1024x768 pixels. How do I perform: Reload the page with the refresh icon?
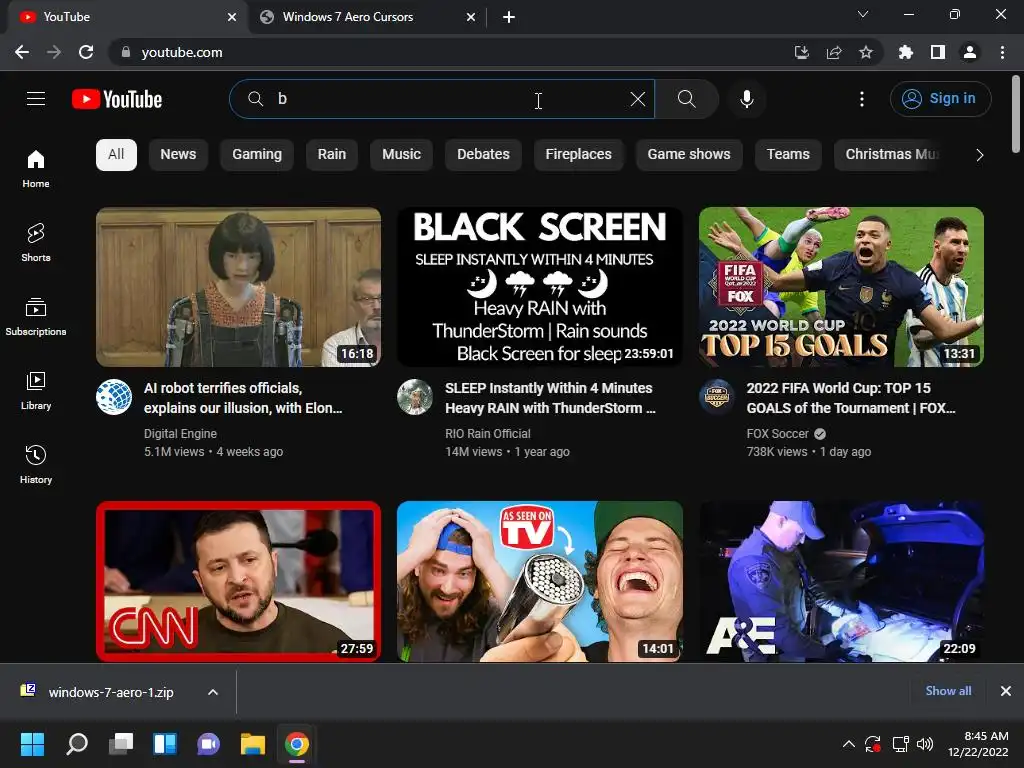point(86,52)
